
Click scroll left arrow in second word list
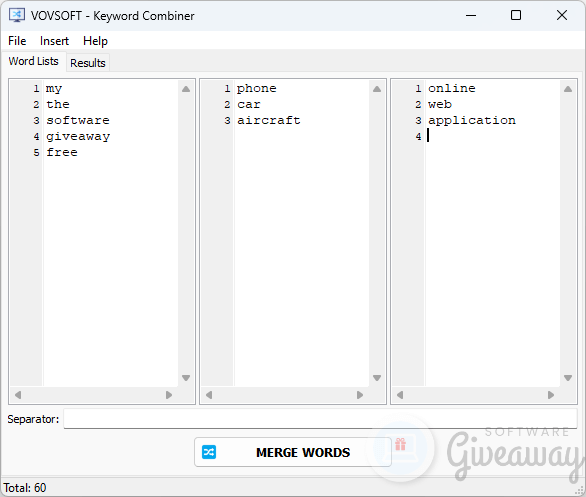pos(209,395)
